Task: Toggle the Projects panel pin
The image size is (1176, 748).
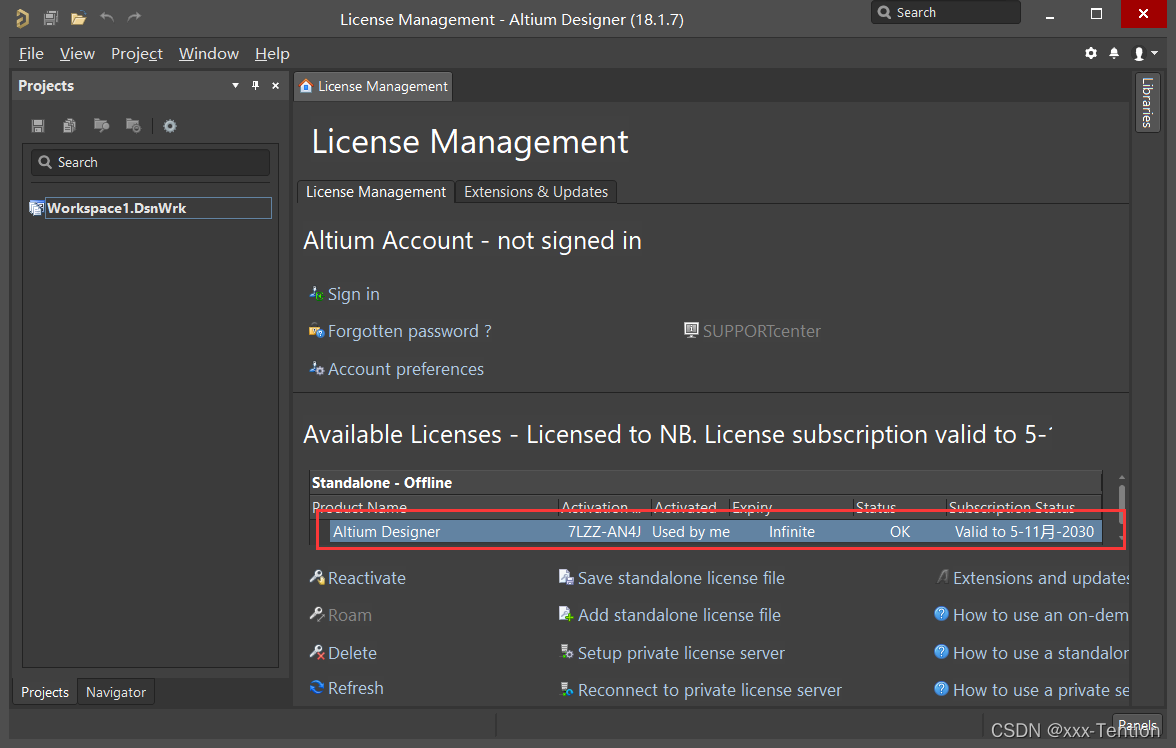Action: click(255, 86)
